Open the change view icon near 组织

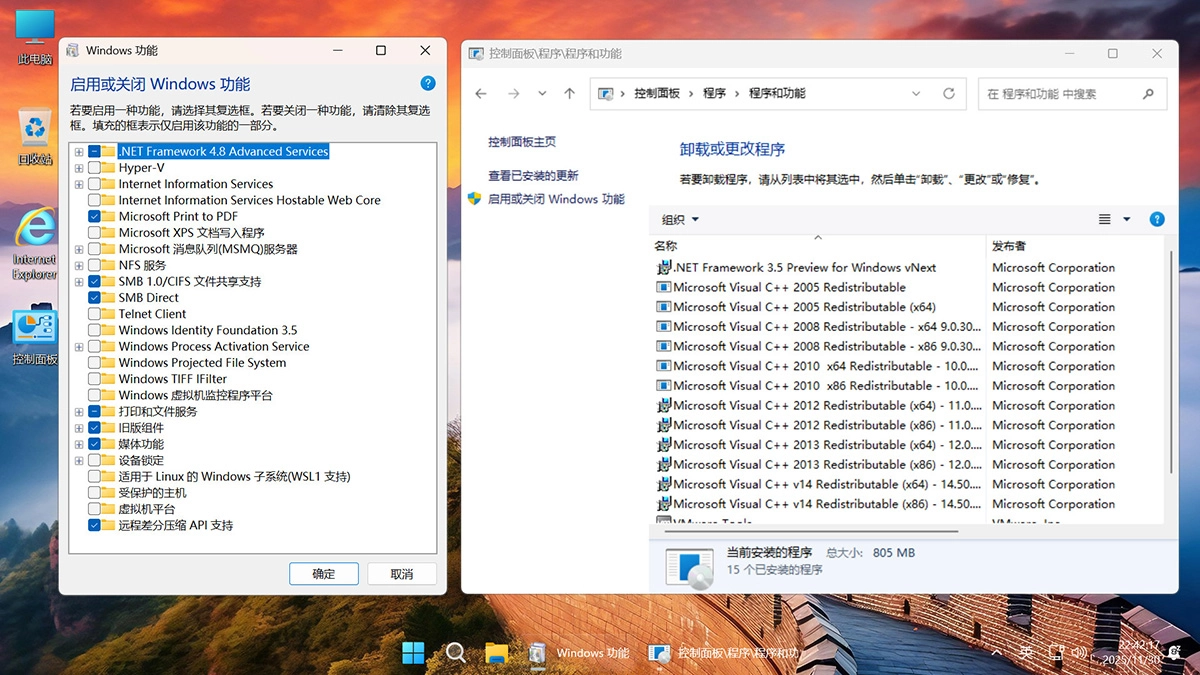1103,219
